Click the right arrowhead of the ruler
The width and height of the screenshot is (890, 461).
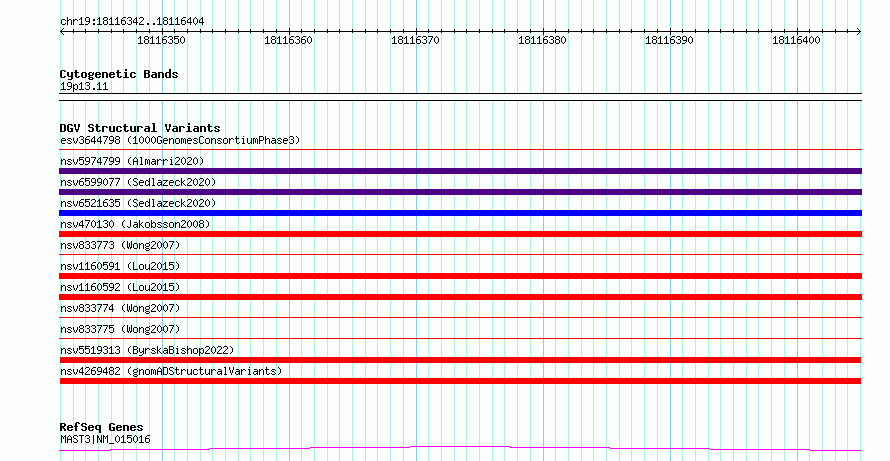click(859, 32)
